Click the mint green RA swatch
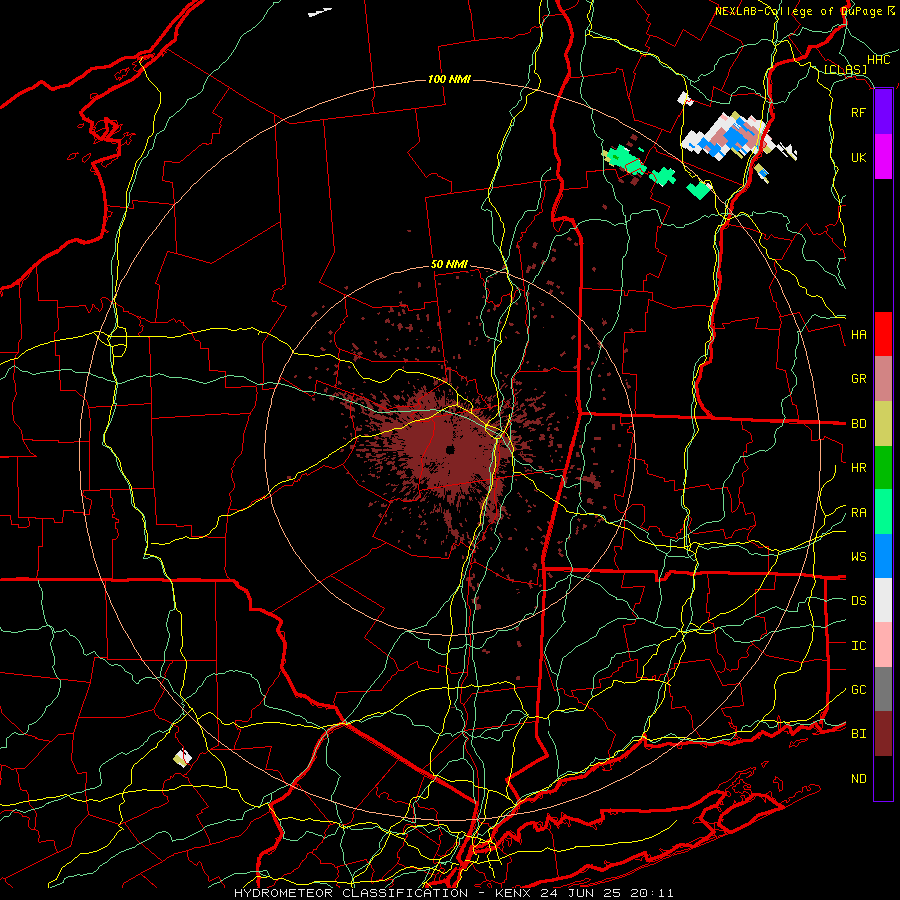Viewport: 900px width, 900px height. pyautogui.click(x=883, y=512)
